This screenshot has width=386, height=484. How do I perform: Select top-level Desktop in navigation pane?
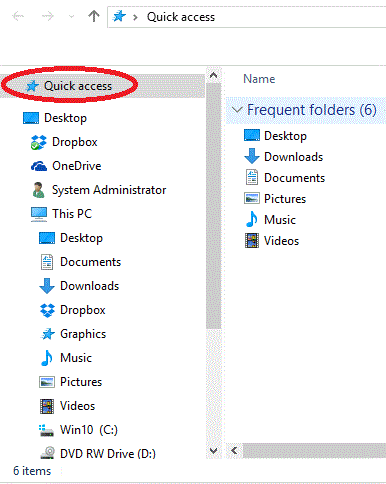click(65, 118)
